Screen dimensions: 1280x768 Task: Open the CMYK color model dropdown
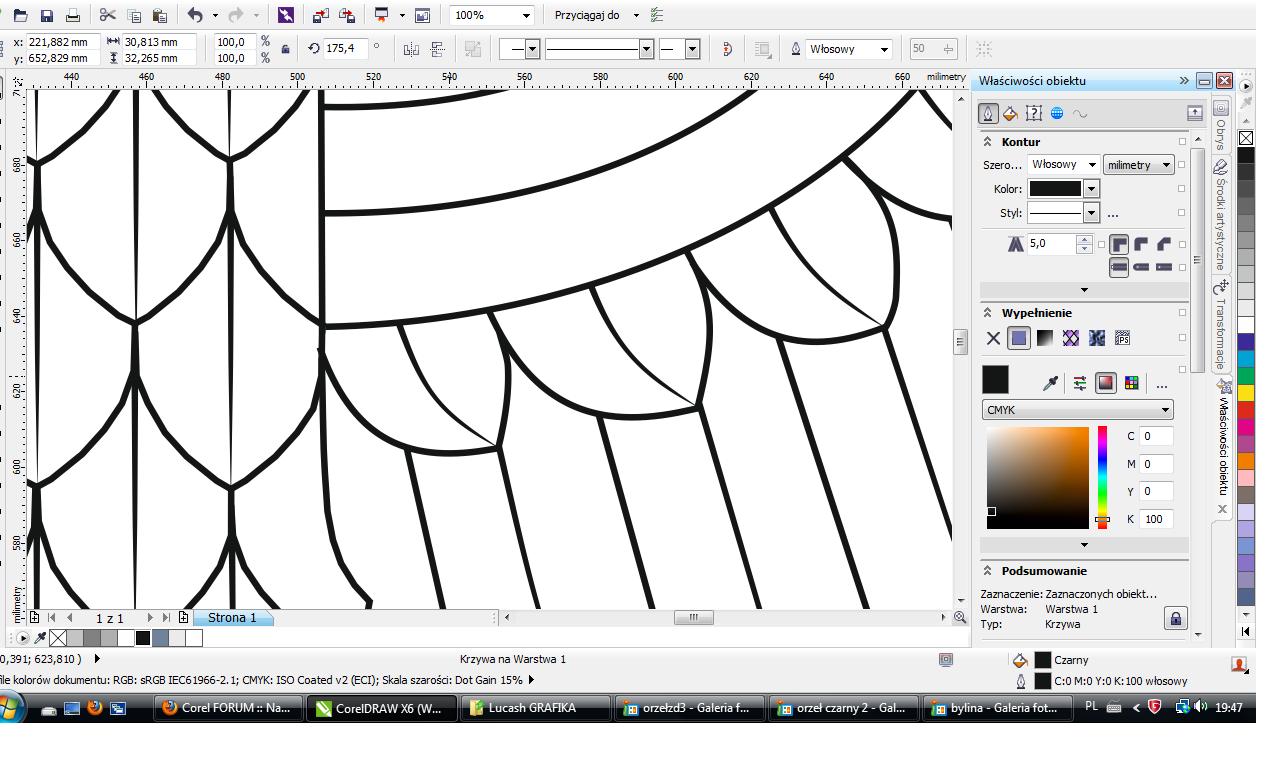pyautogui.click(x=1077, y=410)
